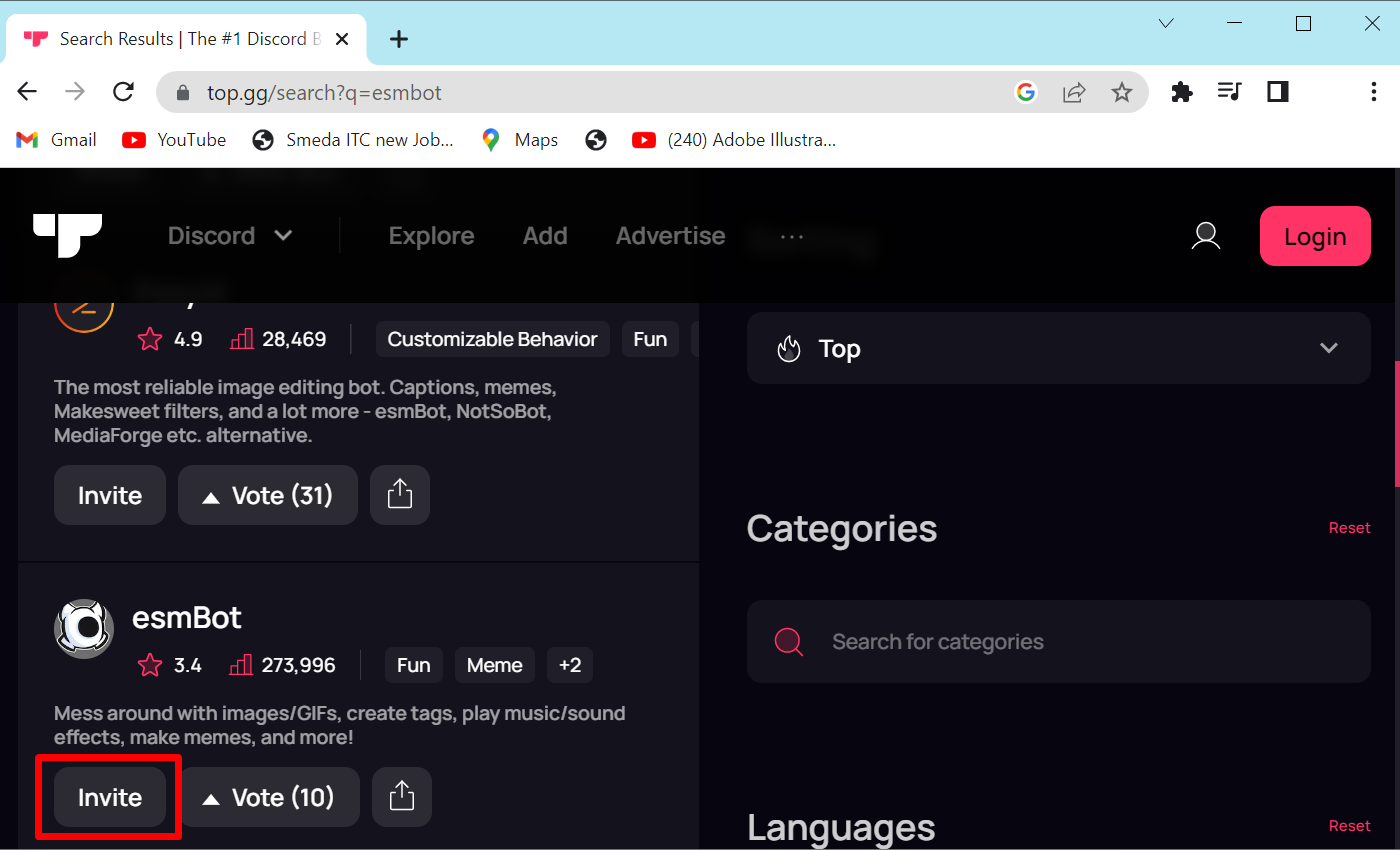The width and height of the screenshot is (1400, 850).
Task: Expand the +2 tags on esmBot
Action: pos(570,665)
